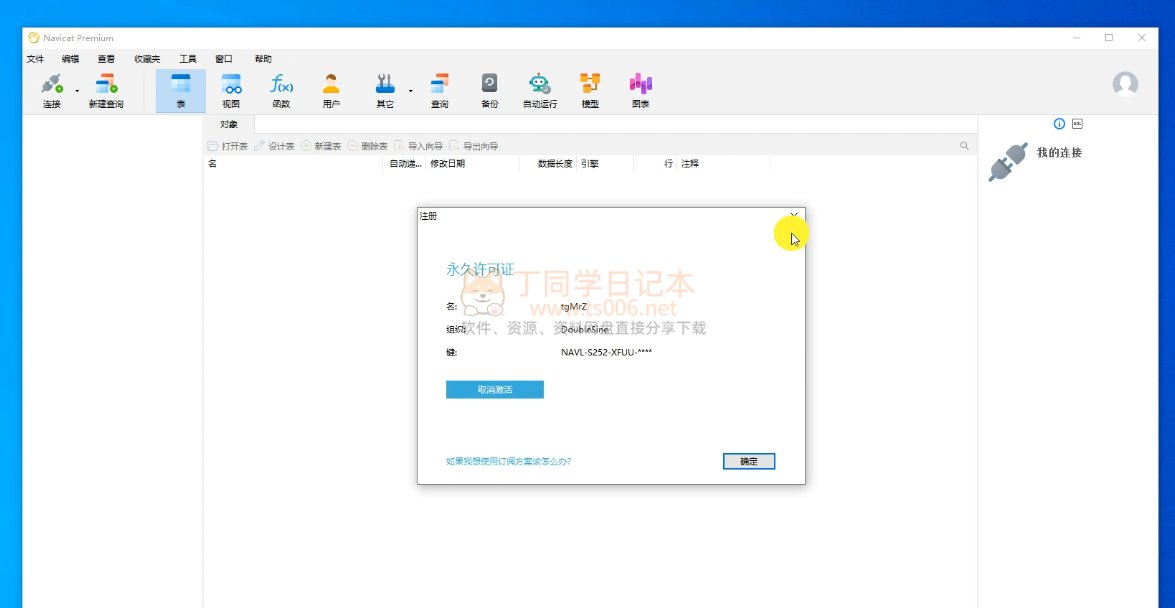Sort by the 引擎 (Engine) column header

click(605, 163)
